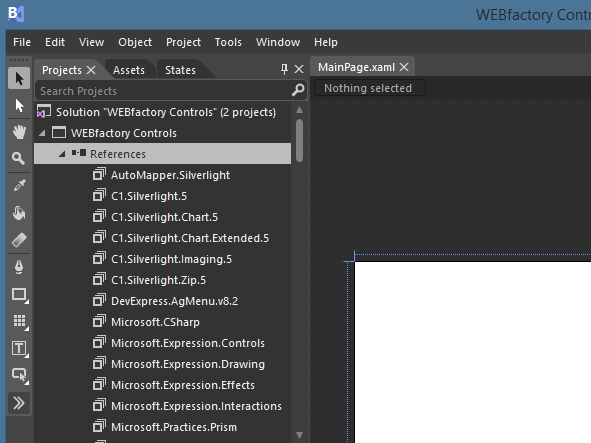Click the Projects panel scroll up arrow
Image resolution: width=591 pixels, height=443 pixels.
(x=299, y=110)
